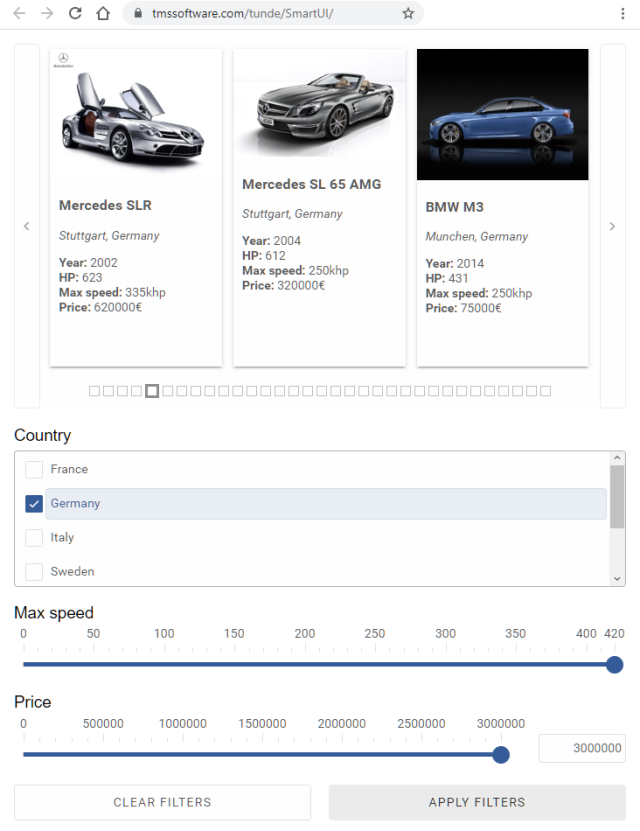This screenshot has width=640, height=831.
Task: Click the BMW M3 car photo
Action: [x=502, y=114]
